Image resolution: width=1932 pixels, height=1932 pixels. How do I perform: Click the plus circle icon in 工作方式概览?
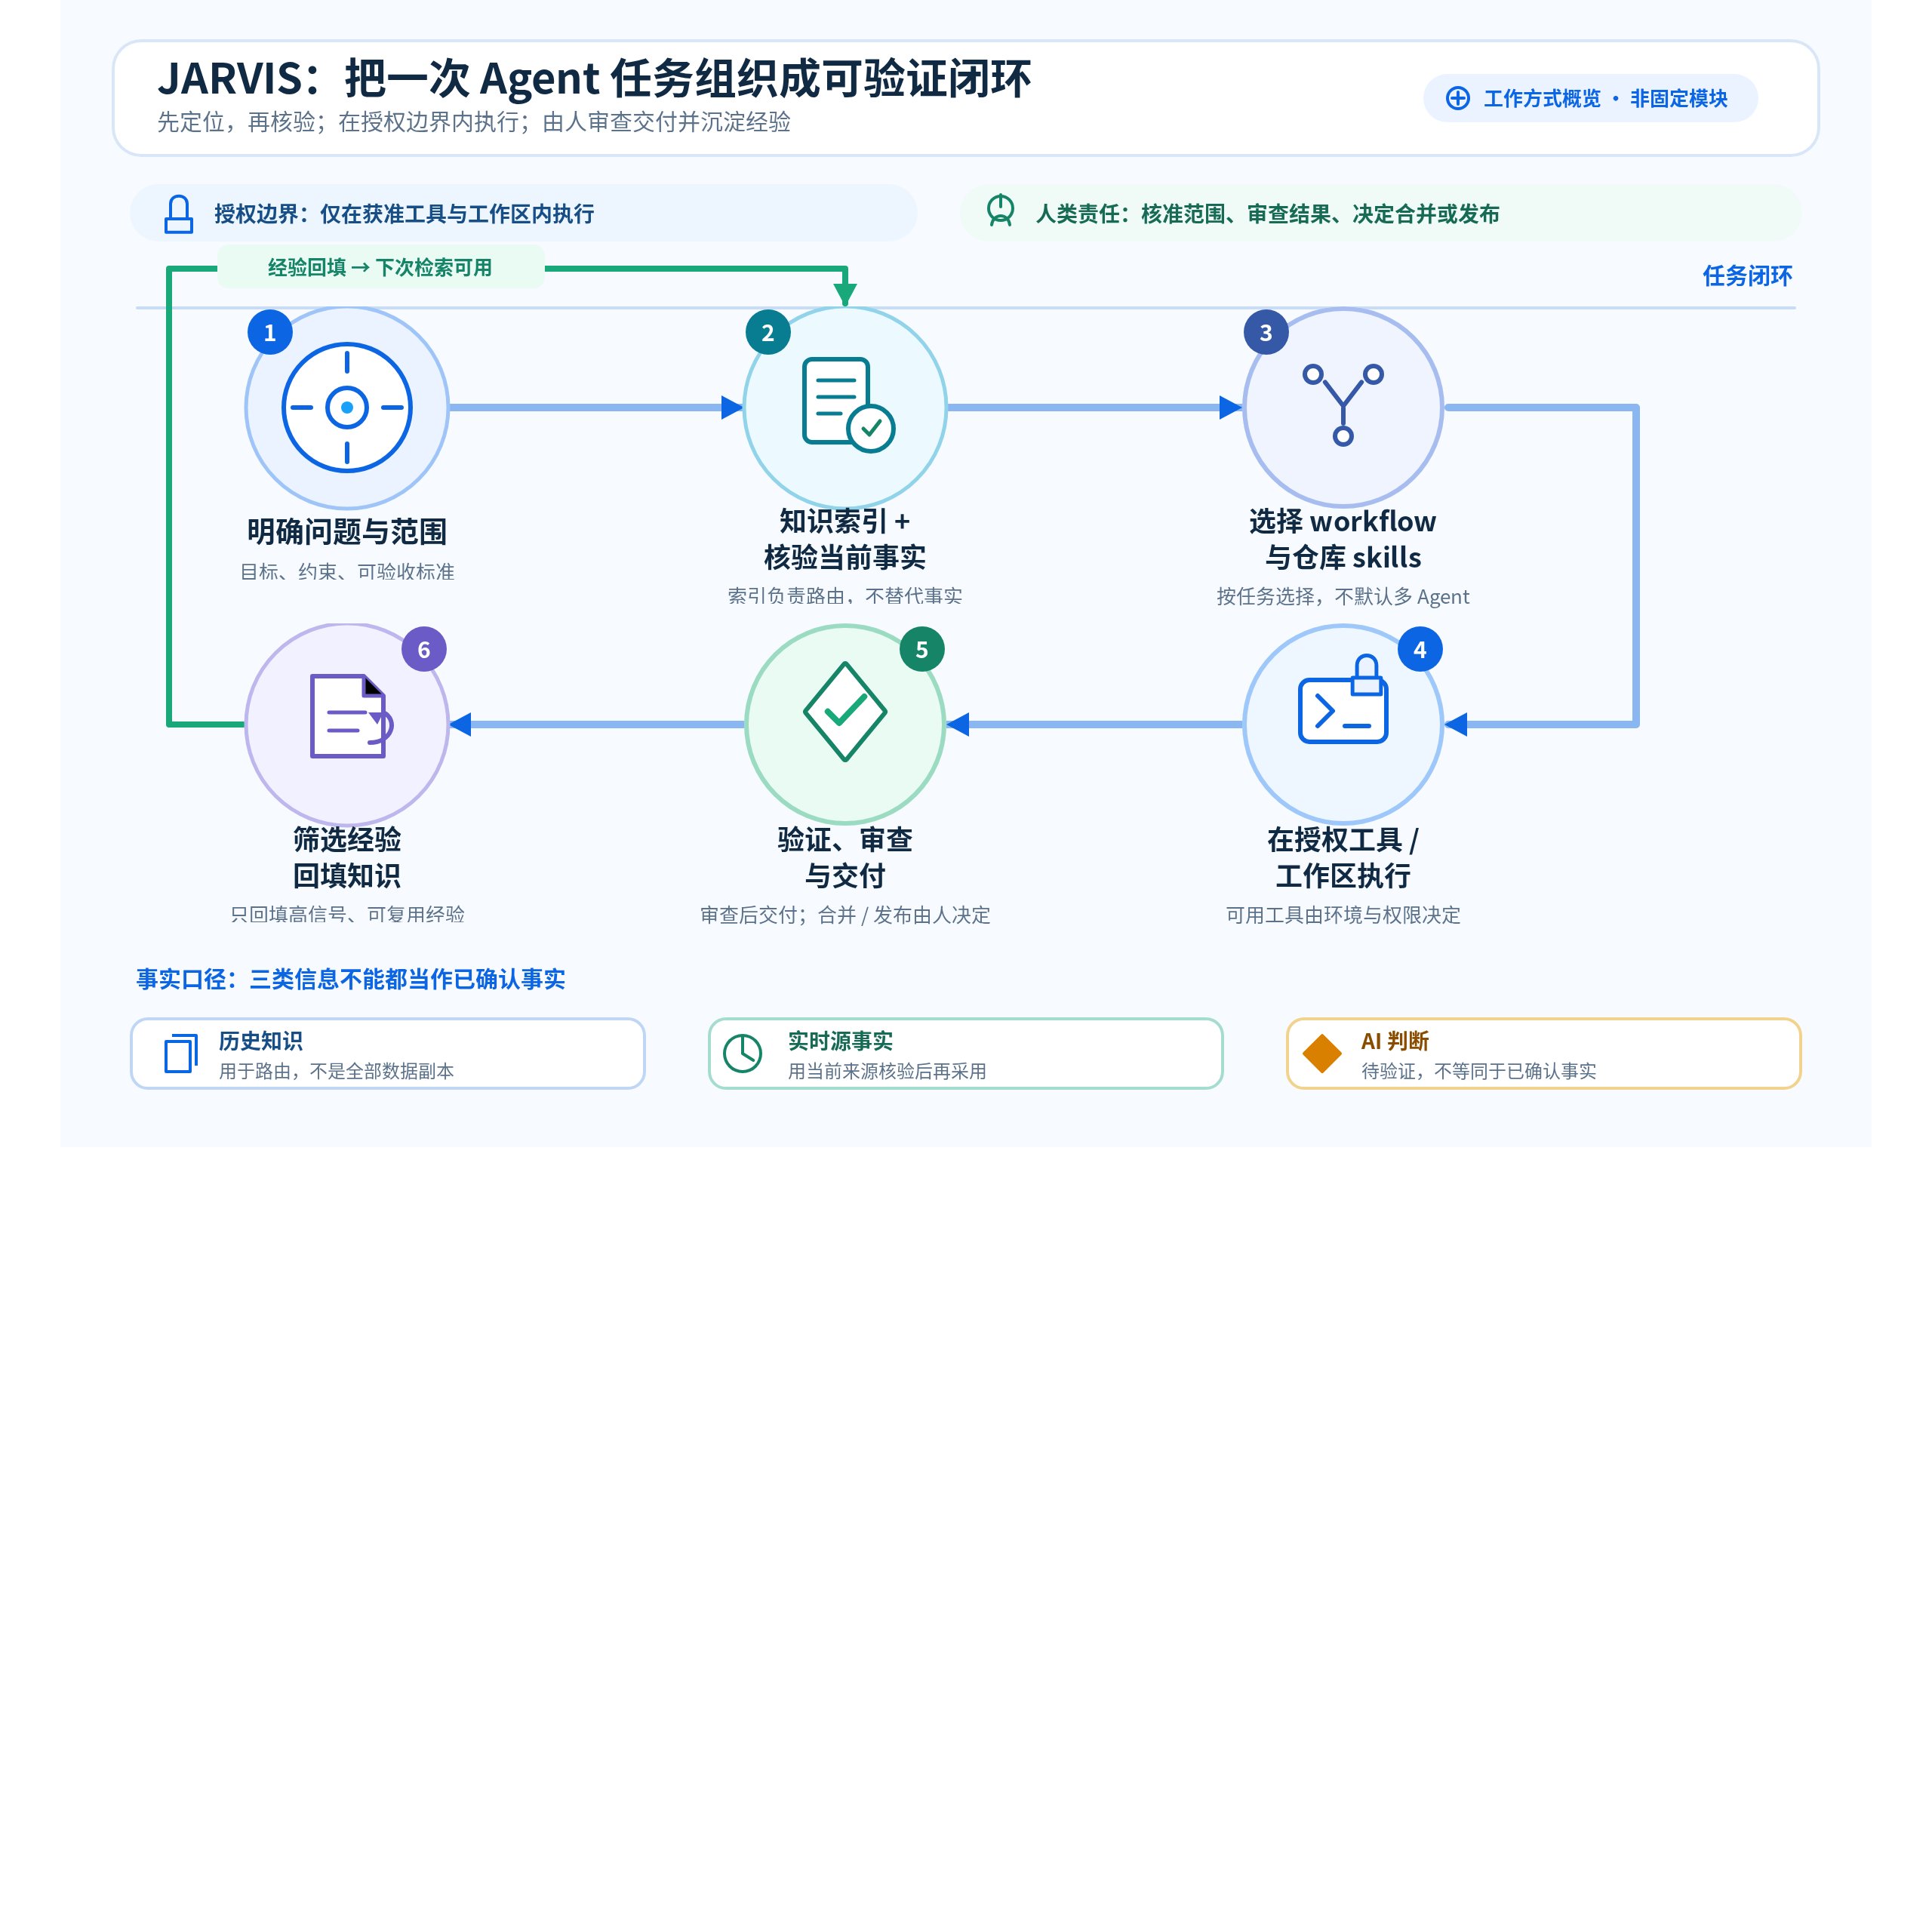[1458, 98]
